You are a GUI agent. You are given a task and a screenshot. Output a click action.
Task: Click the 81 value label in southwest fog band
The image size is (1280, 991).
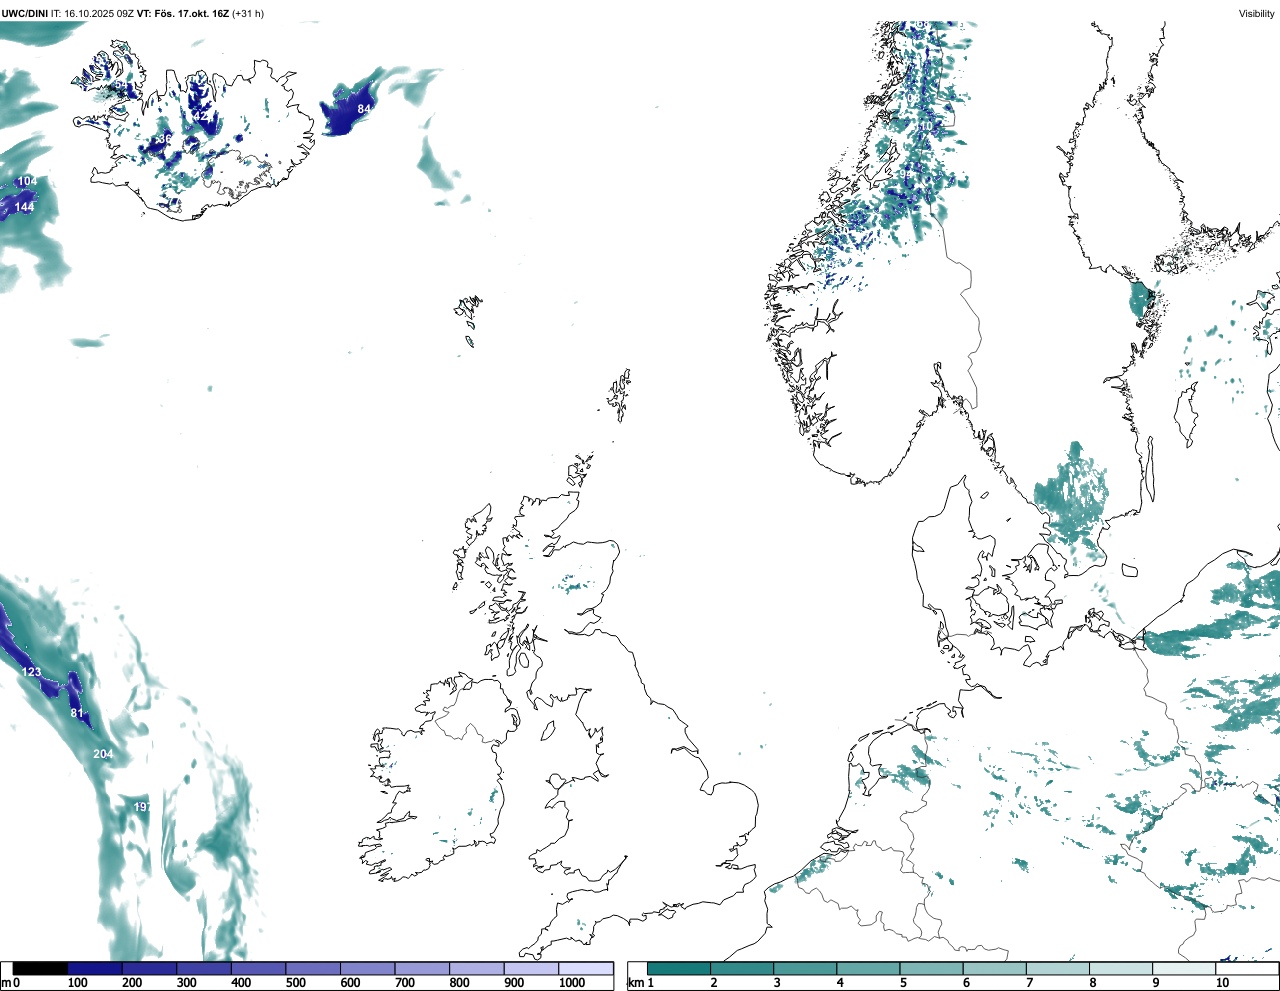[x=77, y=713]
